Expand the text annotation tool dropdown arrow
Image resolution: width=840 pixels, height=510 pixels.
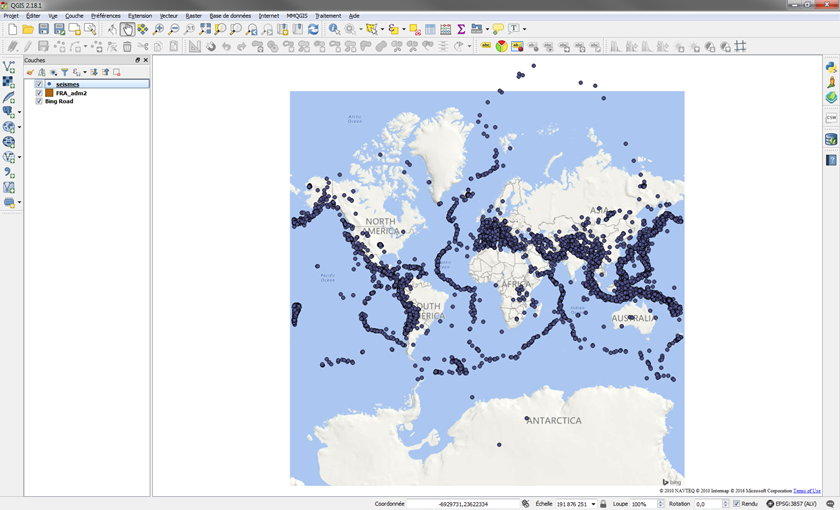[524, 30]
